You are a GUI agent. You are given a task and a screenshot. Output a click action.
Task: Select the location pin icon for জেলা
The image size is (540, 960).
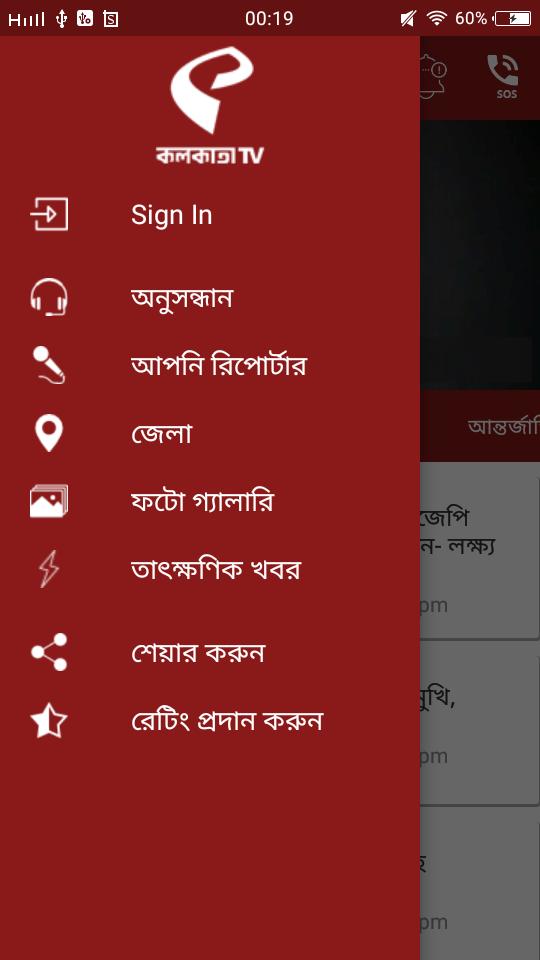click(x=49, y=433)
